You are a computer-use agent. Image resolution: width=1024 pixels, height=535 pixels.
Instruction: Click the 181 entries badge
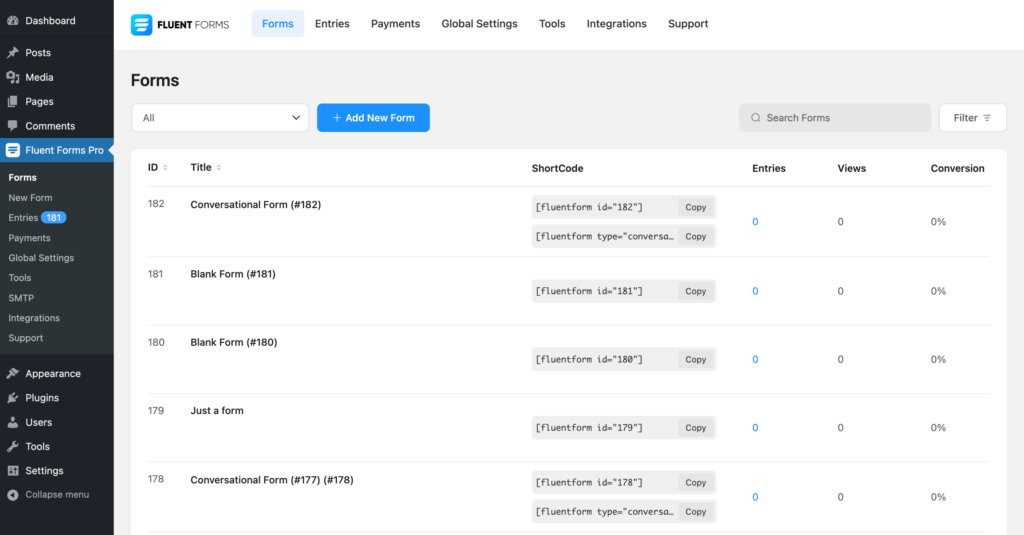coord(54,218)
